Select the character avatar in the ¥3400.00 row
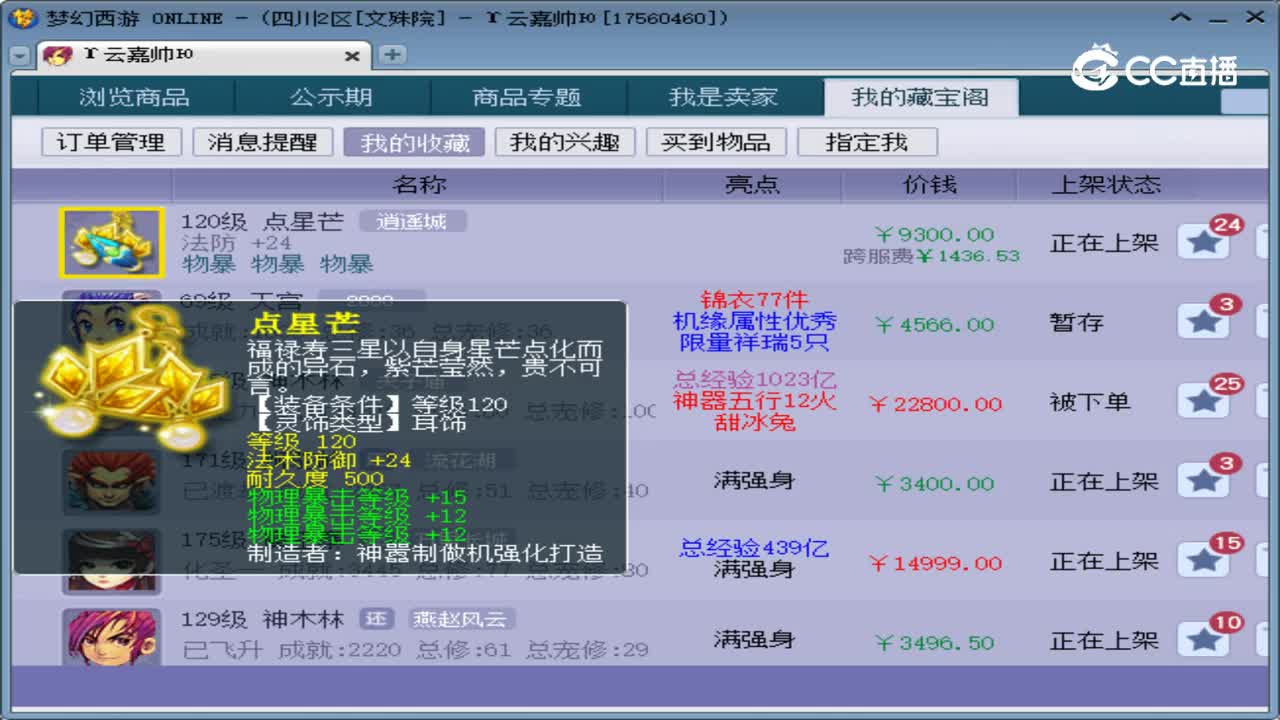This screenshot has height=720, width=1280. pyautogui.click(x=111, y=481)
